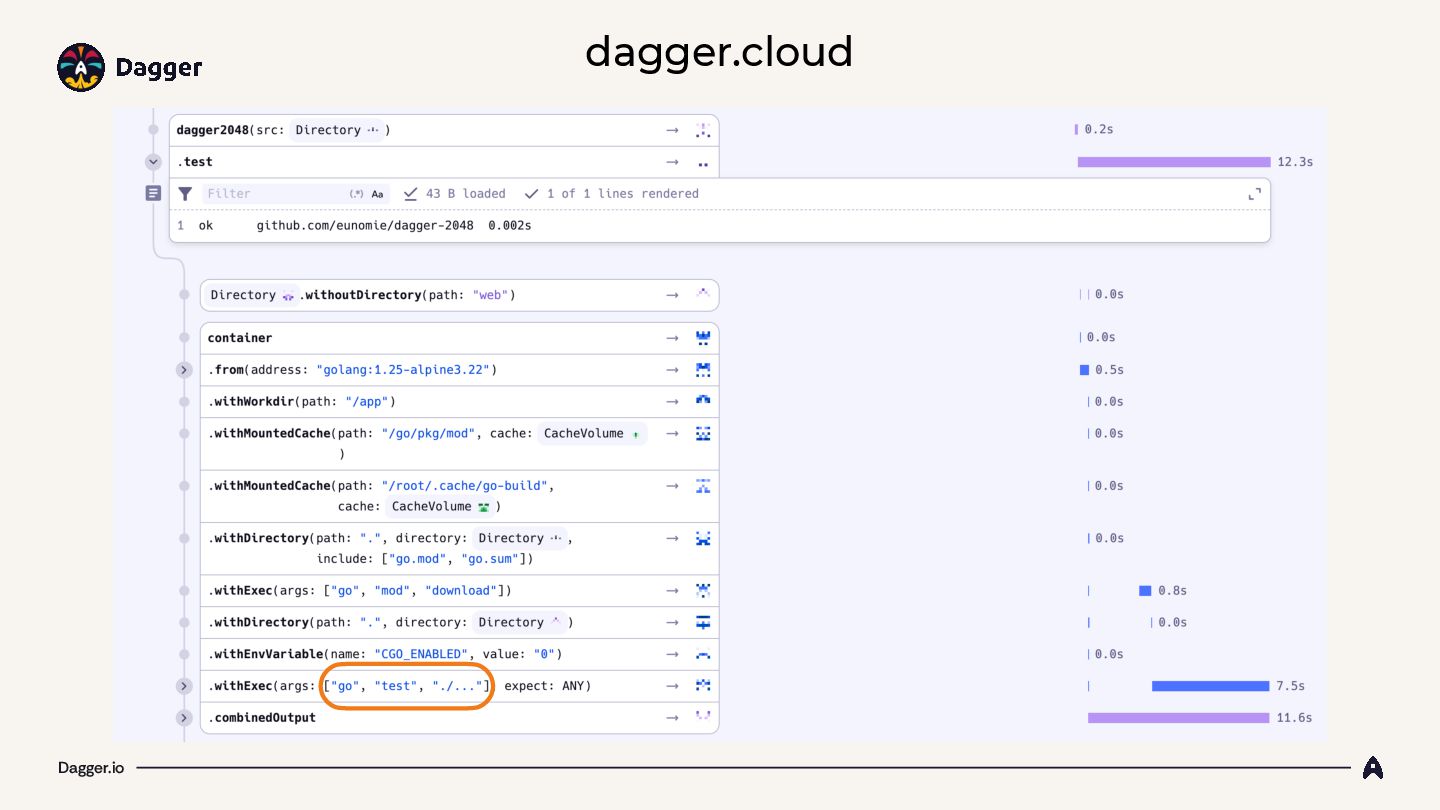
Task: Click pixel digest icon on .test row
Action: (703, 163)
